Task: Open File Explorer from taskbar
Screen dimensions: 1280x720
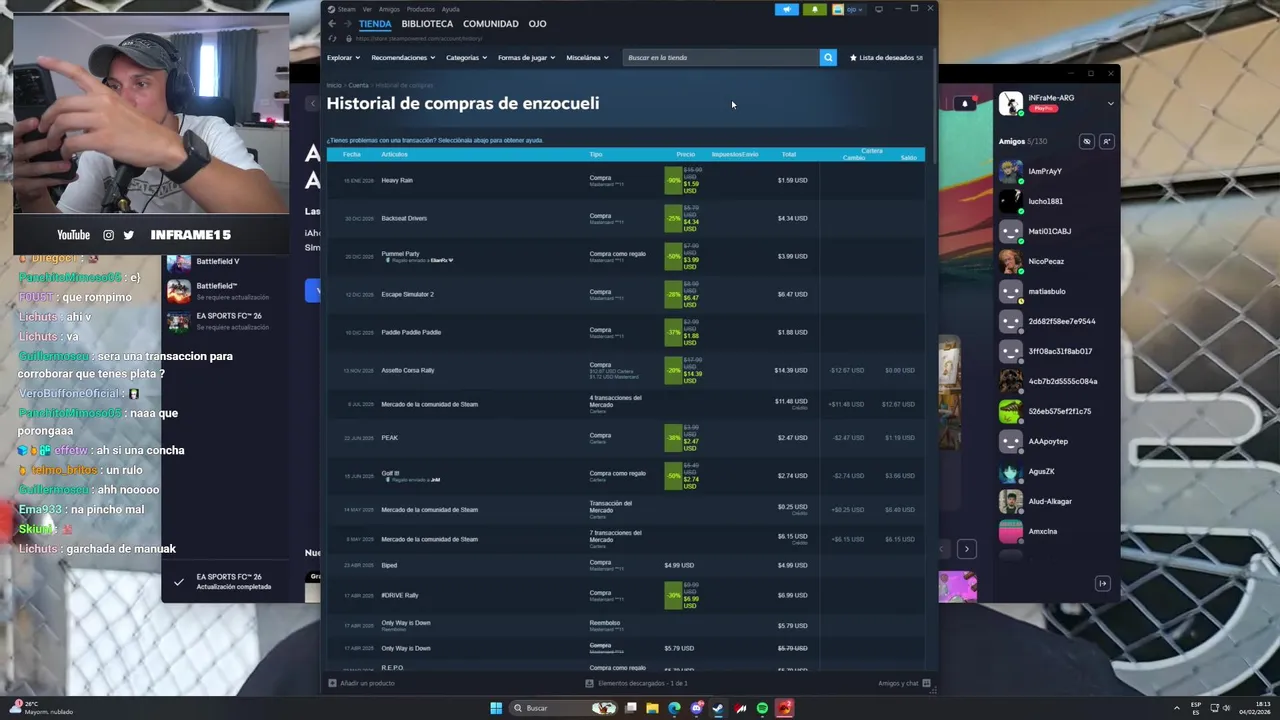Action: (x=652, y=708)
